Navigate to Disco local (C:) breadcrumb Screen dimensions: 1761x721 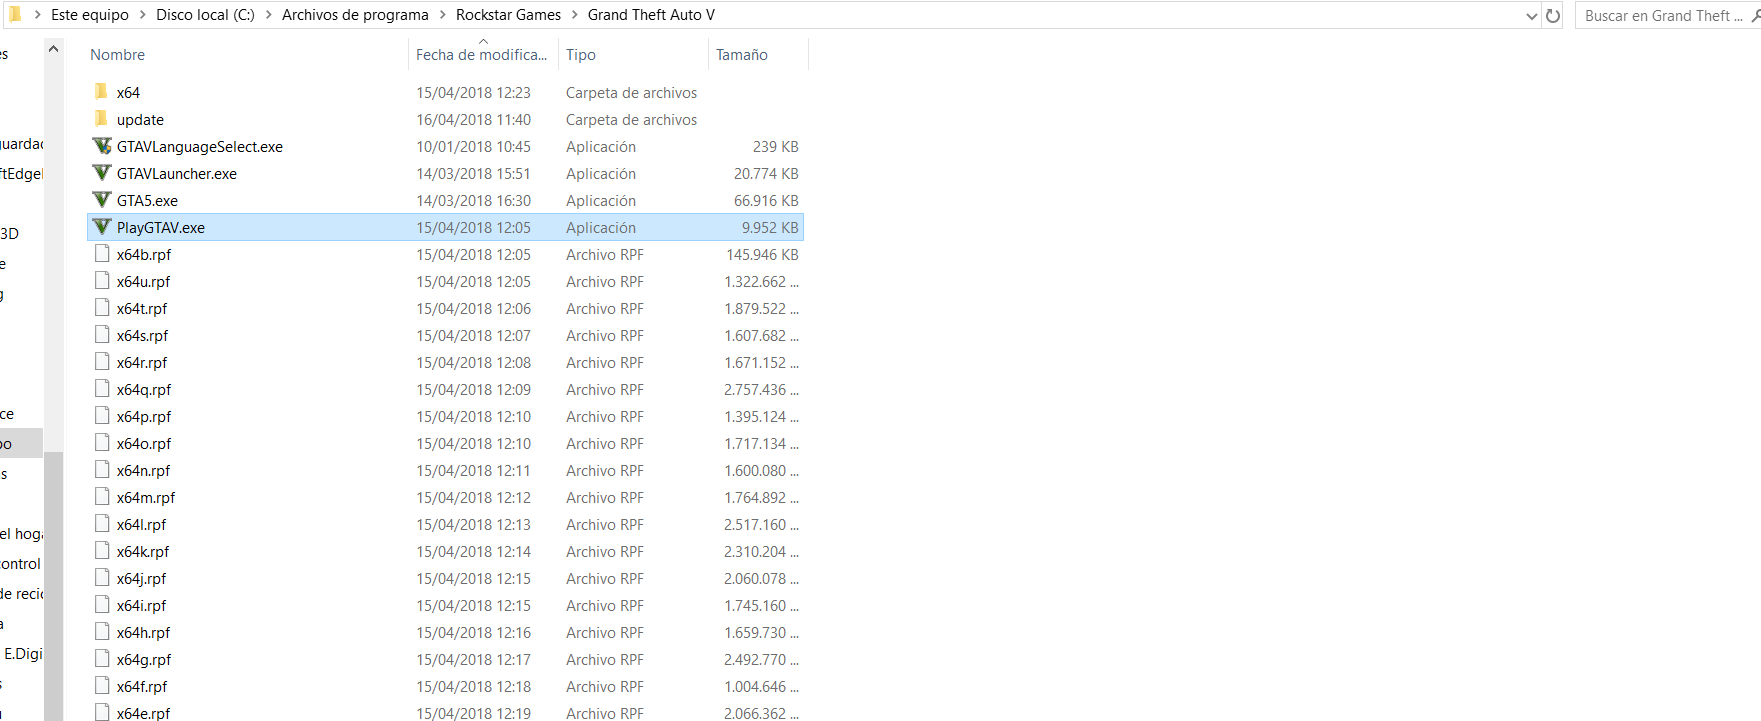pos(205,15)
